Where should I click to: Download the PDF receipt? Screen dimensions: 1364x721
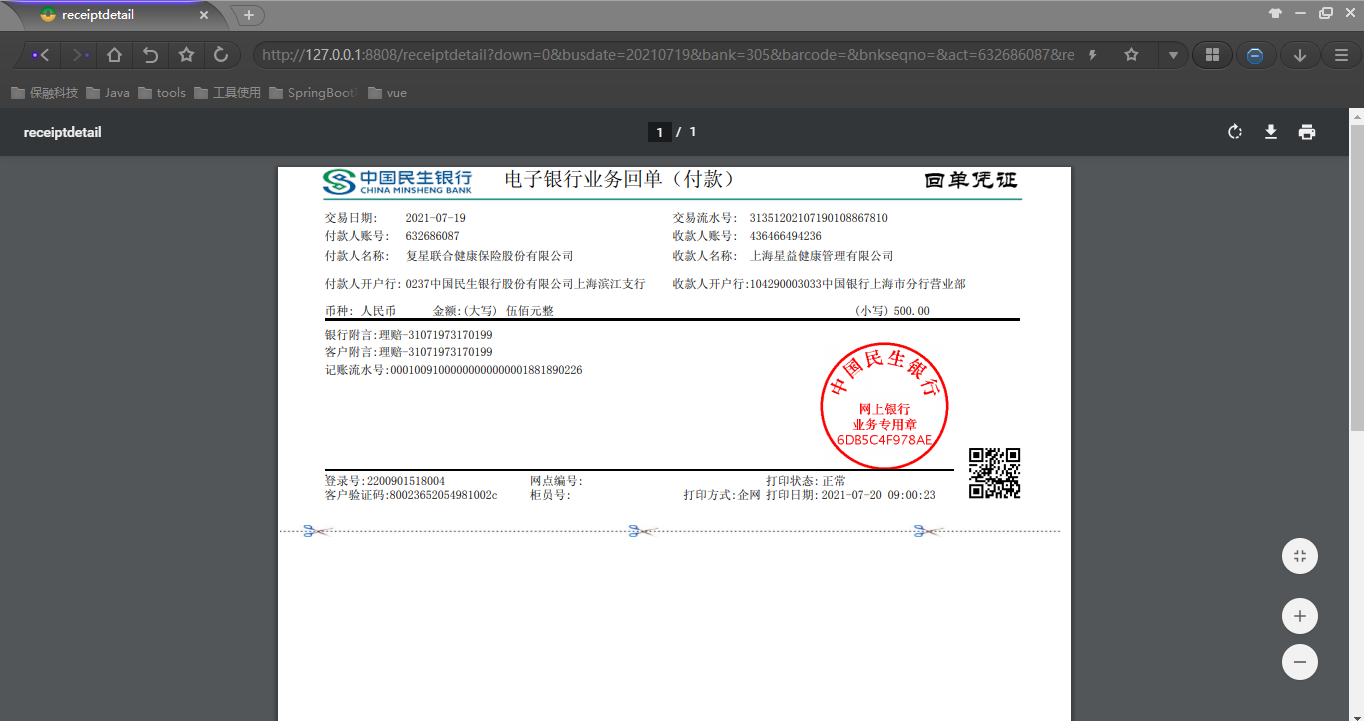1271,132
